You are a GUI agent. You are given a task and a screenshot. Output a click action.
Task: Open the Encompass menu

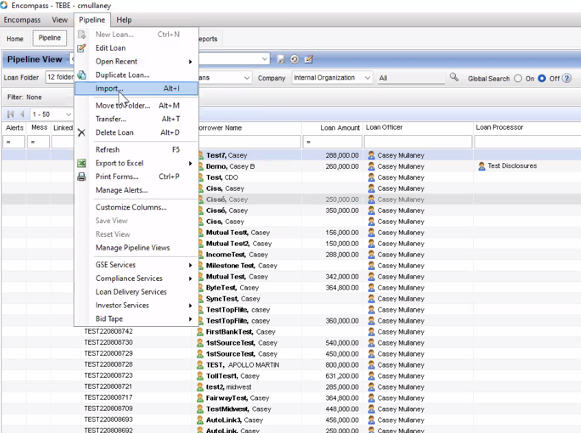click(22, 20)
